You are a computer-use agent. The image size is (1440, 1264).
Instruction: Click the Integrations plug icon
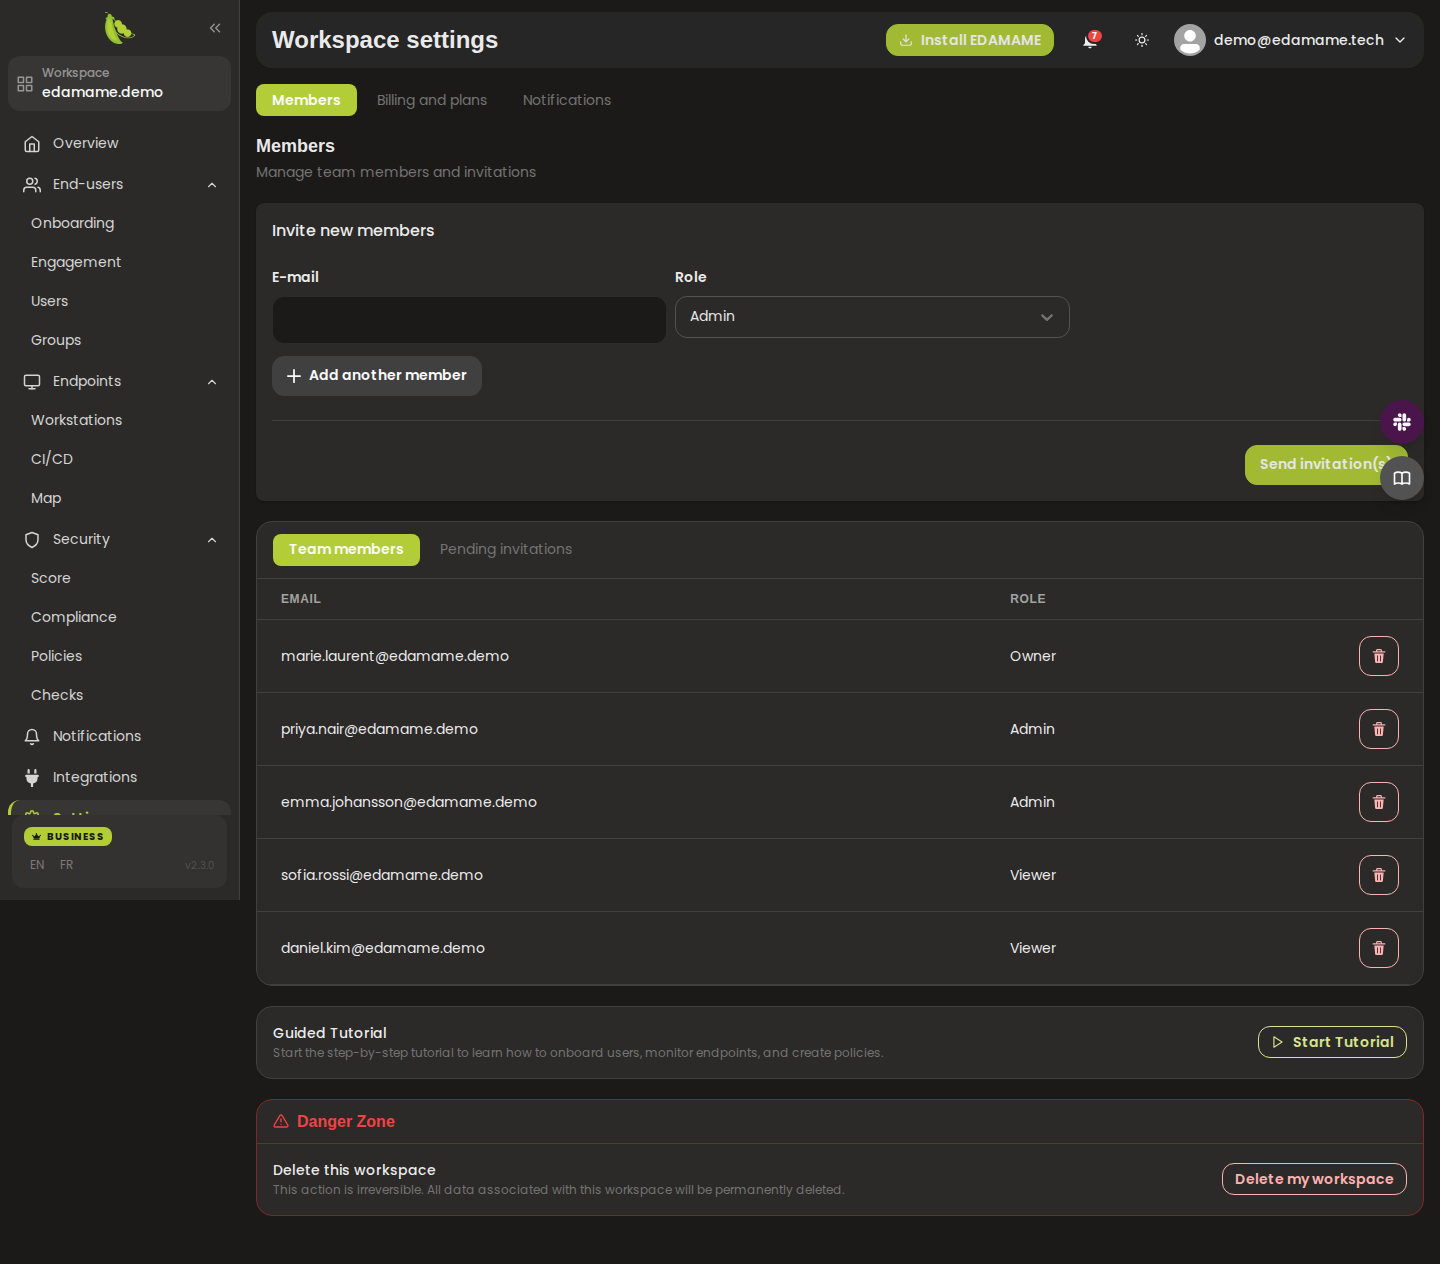pos(32,778)
